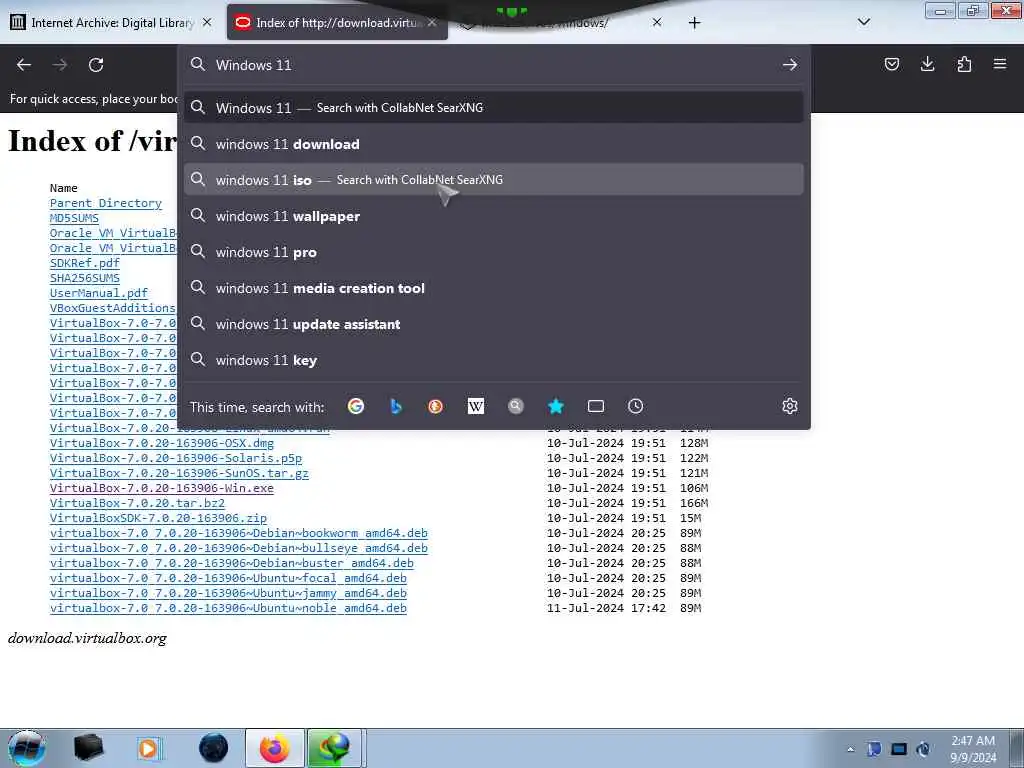Viewport: 1024px width, 768px height.
Task: Open the dark globe taskbar icon
Action: 214,748
